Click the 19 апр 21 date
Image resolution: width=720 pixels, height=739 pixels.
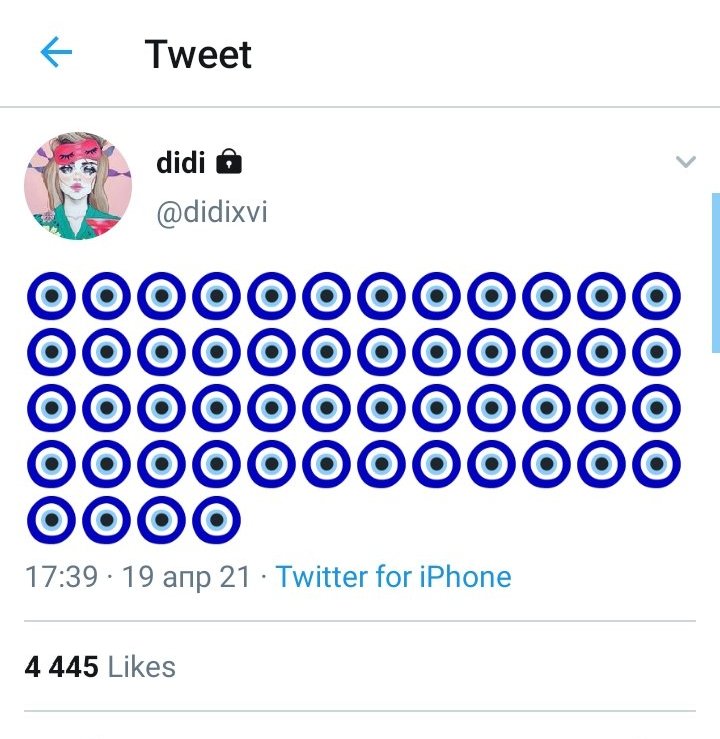tap(186, 577)
